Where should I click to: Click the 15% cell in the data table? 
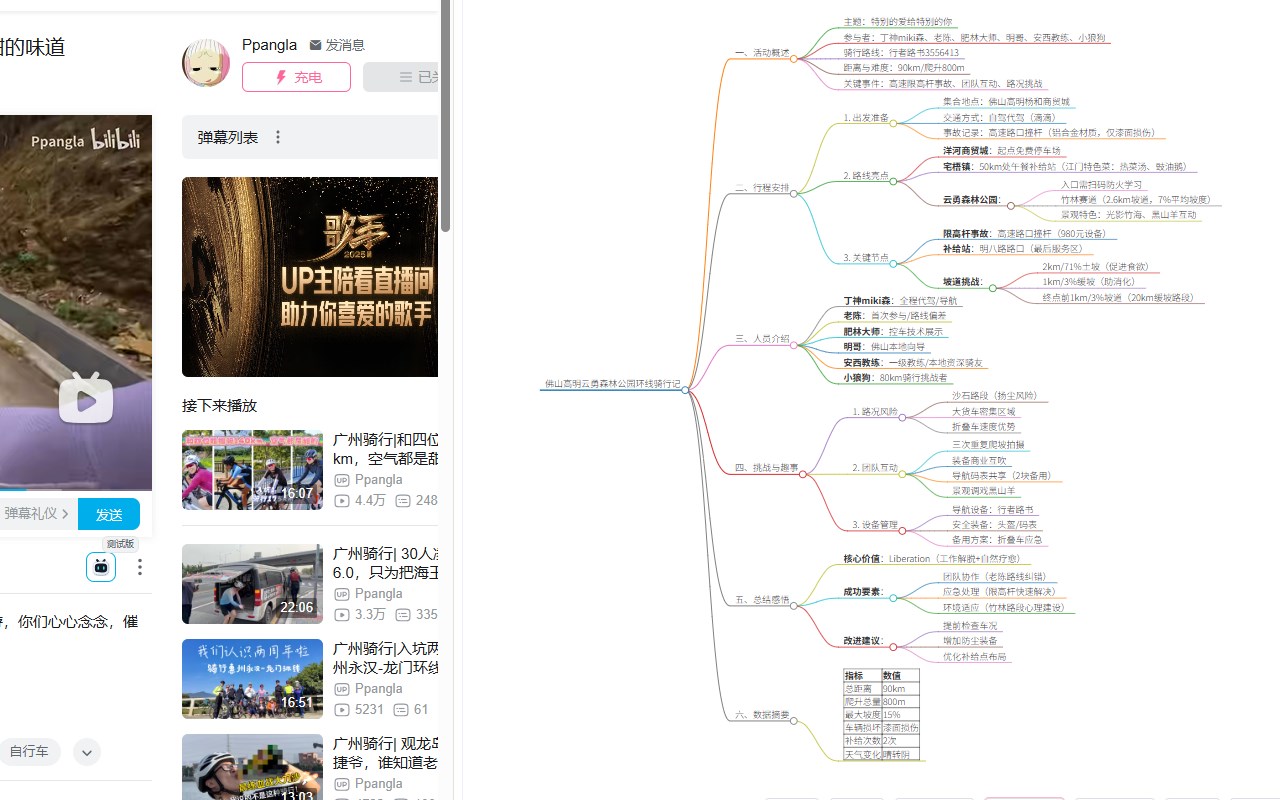pyautogui.click(x=900, y=715)
